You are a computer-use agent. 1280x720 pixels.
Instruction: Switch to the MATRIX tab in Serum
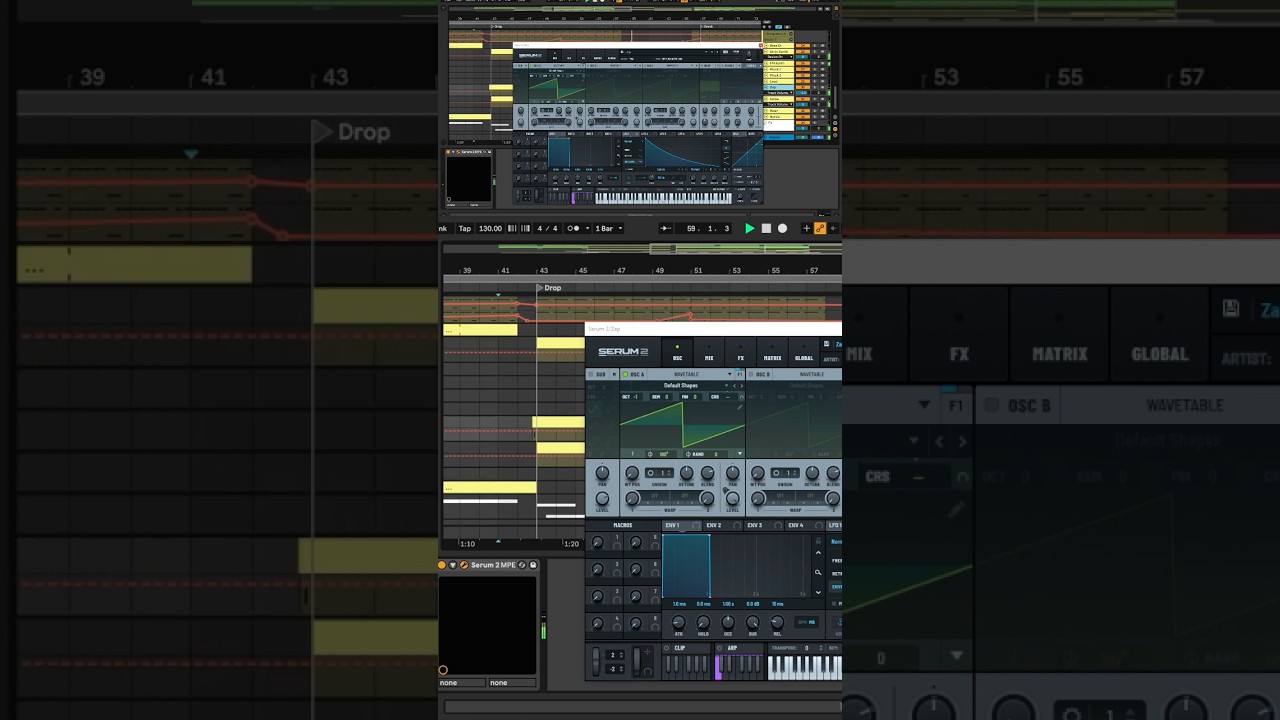pyautogui.click(x=772, y=352)
